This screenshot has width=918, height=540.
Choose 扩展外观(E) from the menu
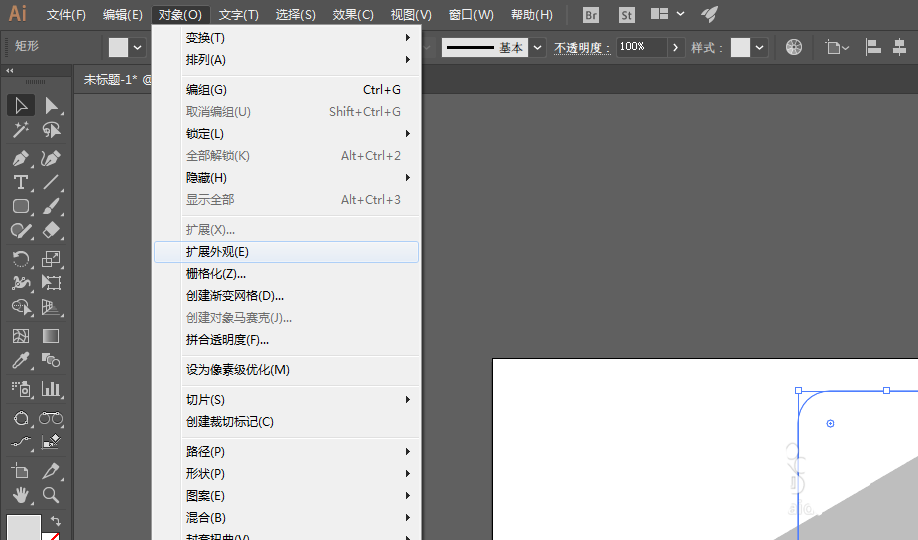click(x=287, y=252)
